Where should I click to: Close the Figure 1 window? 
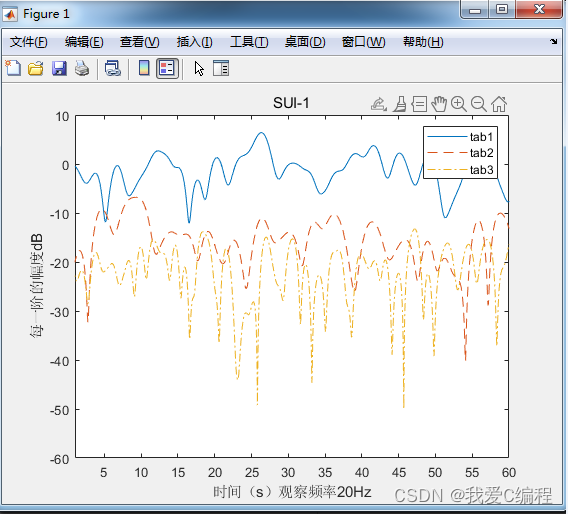(539, 9)
